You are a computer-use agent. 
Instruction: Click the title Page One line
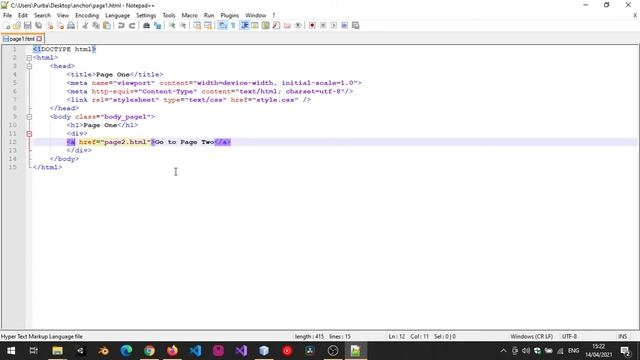click(115, 75)
